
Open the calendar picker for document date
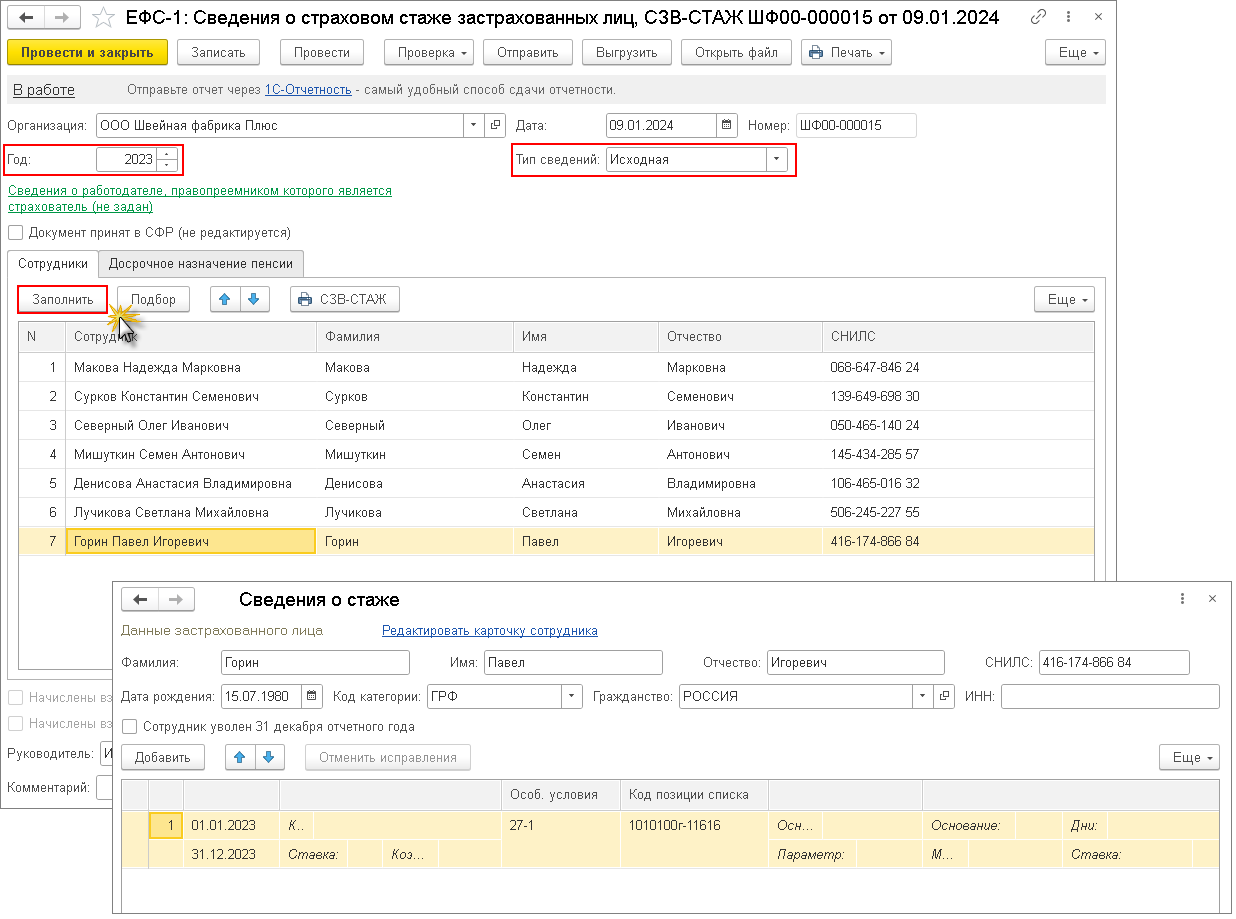(727, 126)
